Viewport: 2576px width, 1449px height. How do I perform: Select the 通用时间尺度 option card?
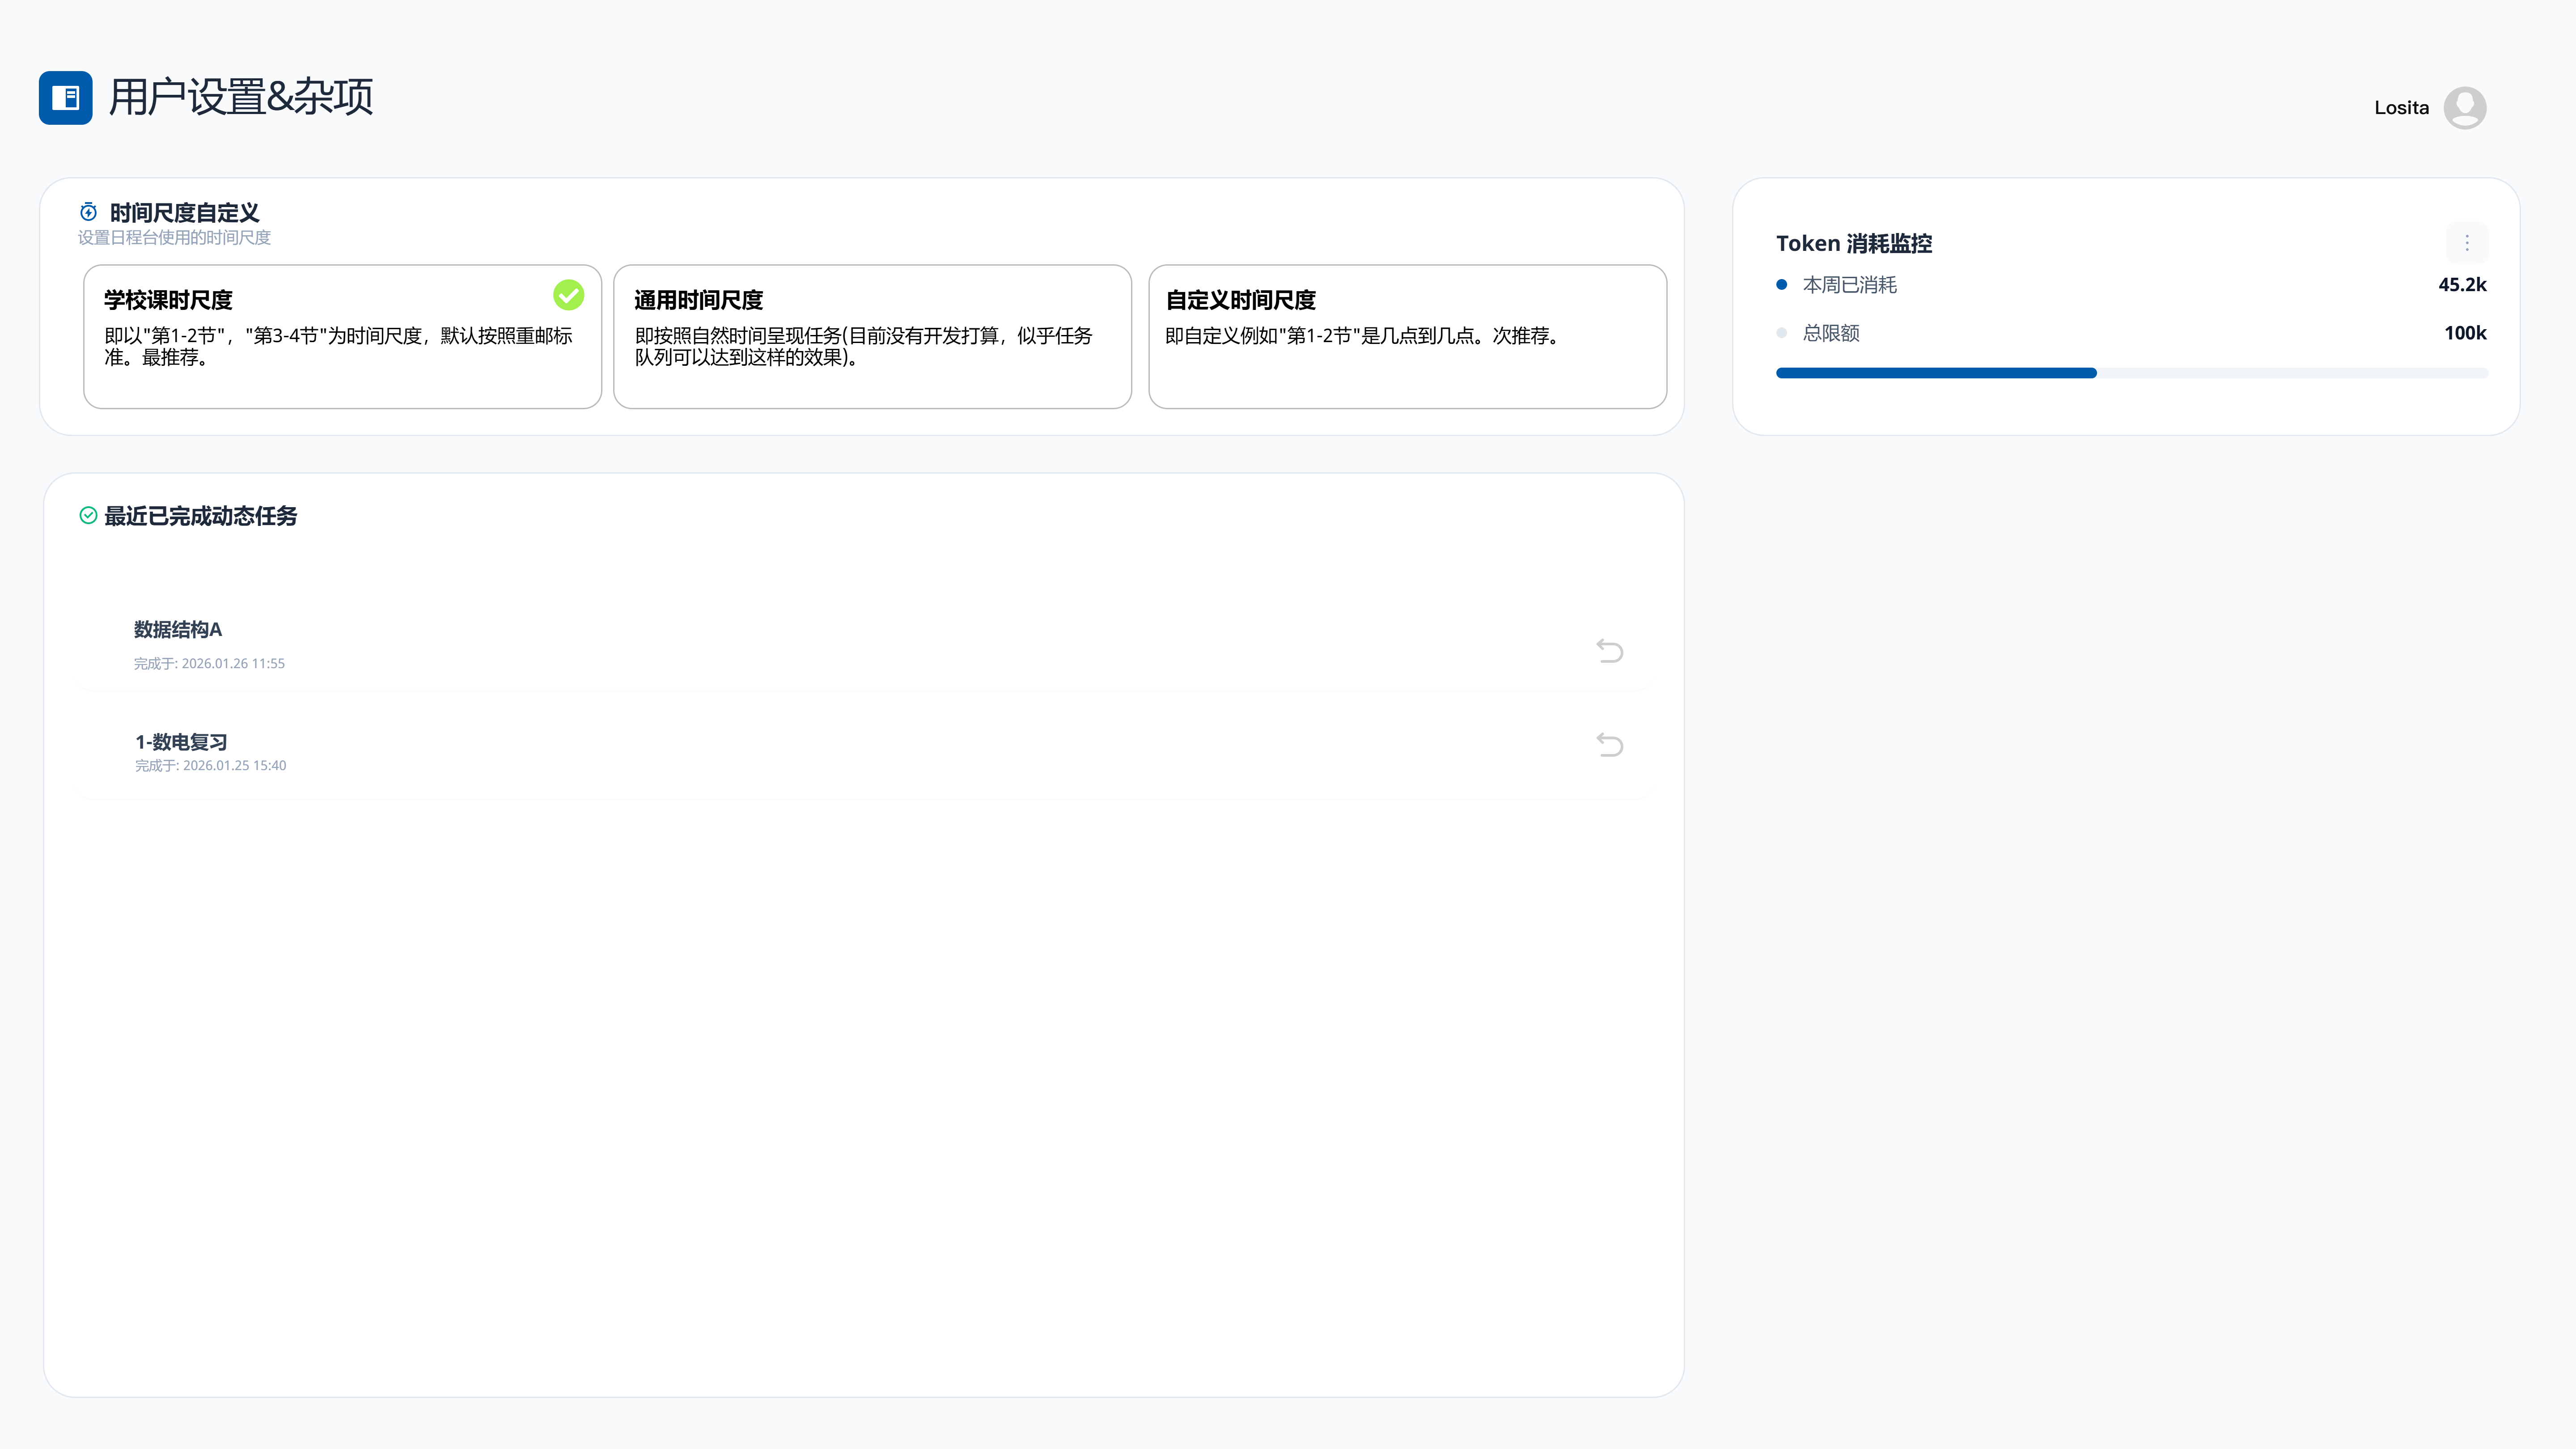point(873,337)
